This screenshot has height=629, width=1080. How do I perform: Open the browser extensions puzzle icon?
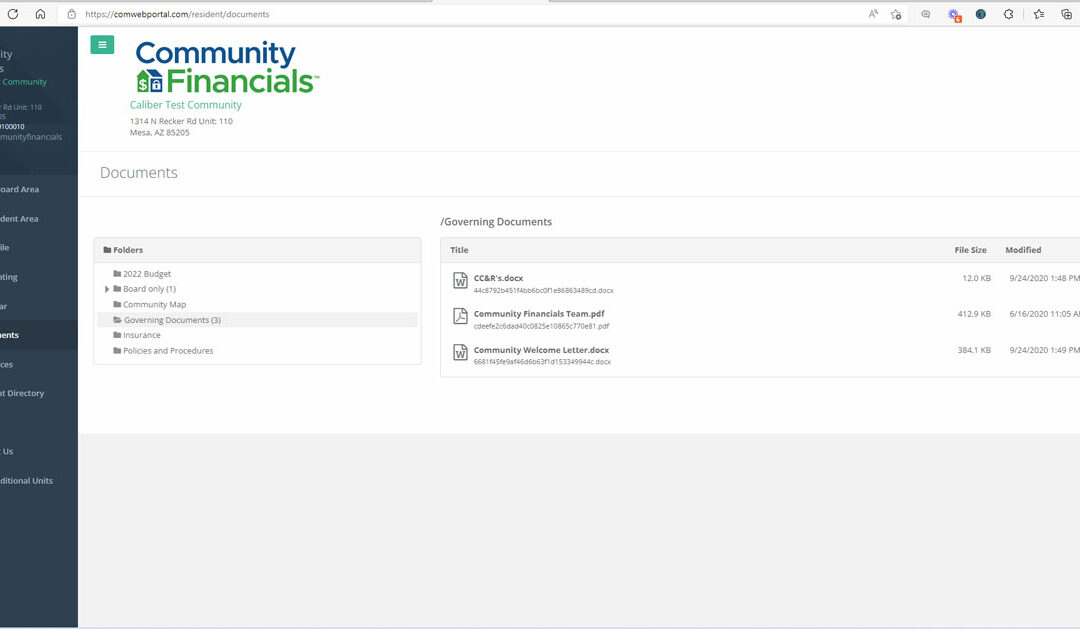1008,14
